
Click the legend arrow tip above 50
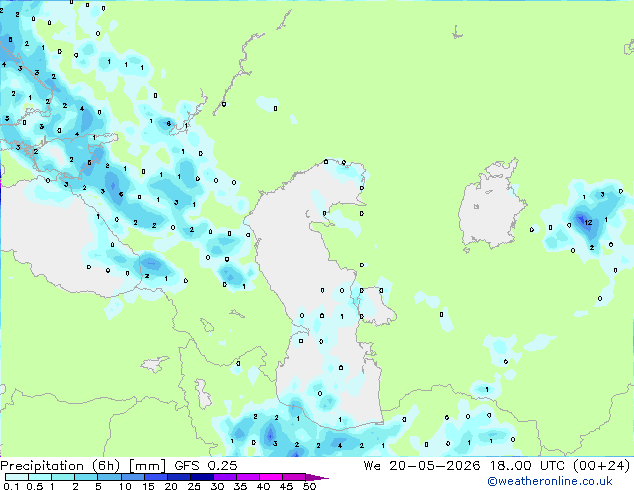click(x=317, y=477)
